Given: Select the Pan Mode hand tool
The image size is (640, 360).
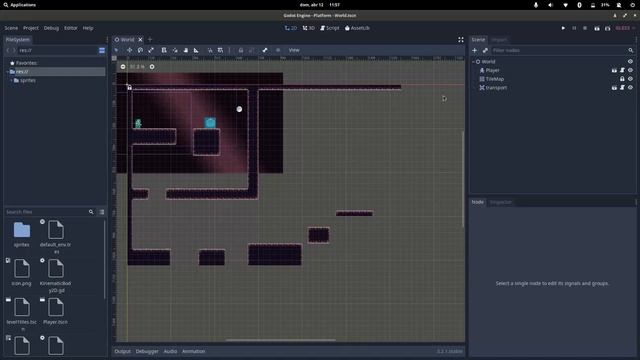Looking at the screenshot, I should coord(186,50).
